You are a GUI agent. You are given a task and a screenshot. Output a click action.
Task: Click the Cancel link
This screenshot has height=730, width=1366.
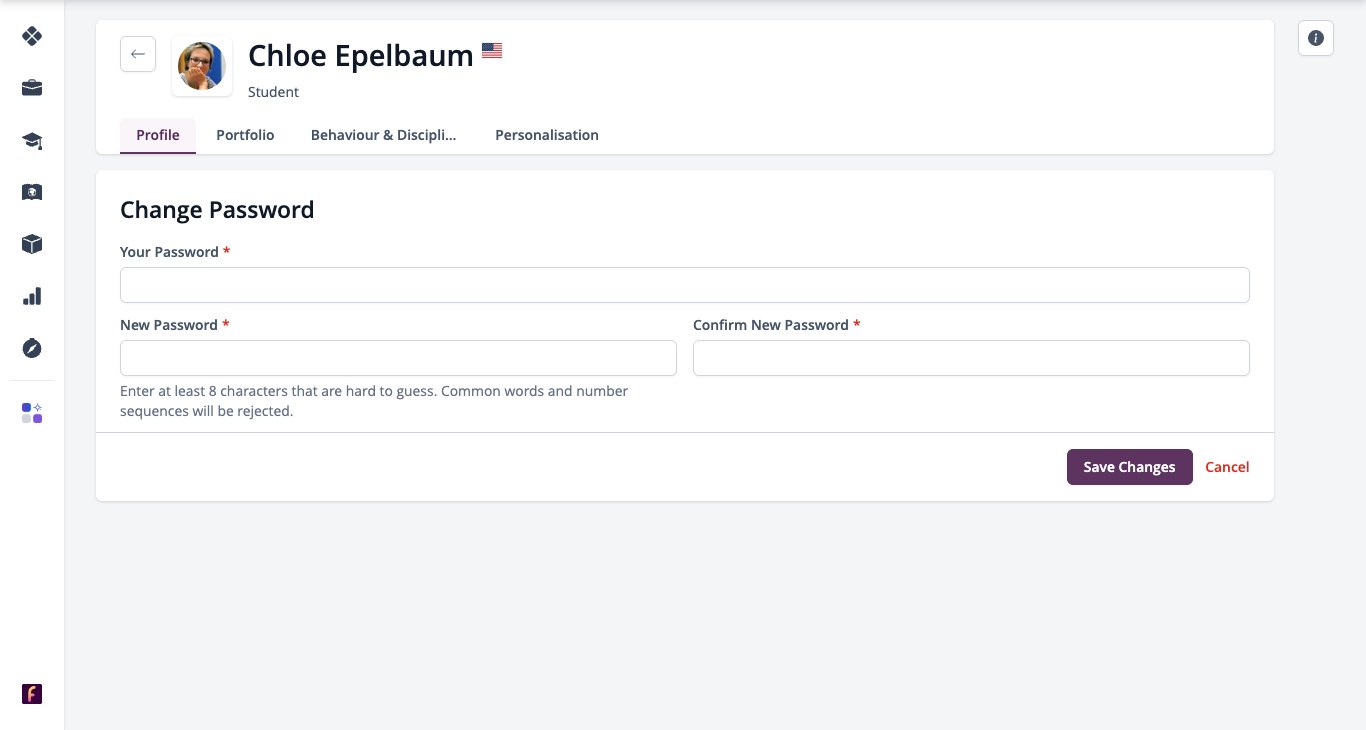tap(1227, 467)
